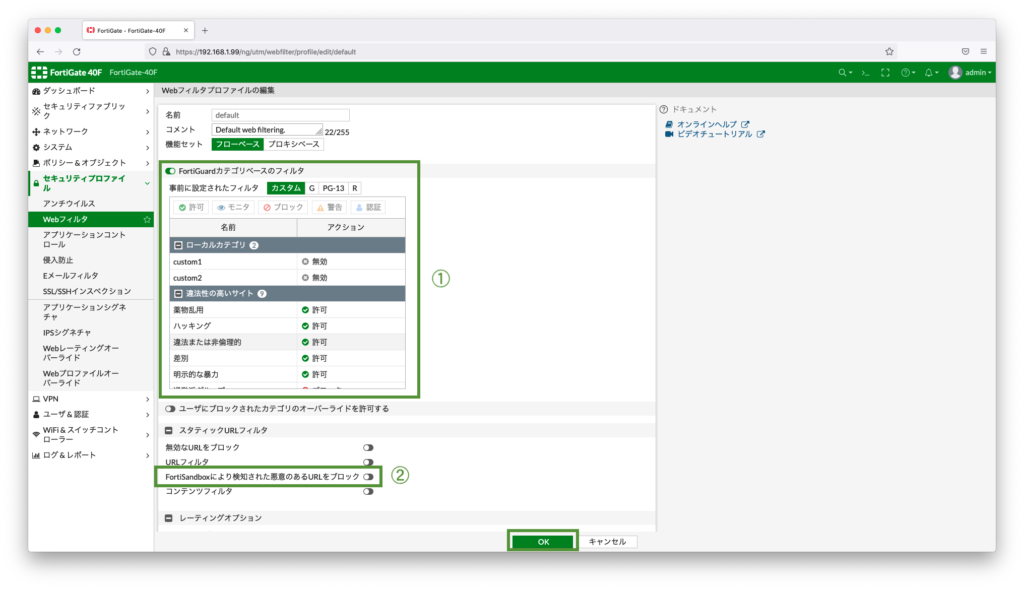Viewport: 1024px width, 589px height.
Task: Open the admin user menu
Action: (970, 72)
